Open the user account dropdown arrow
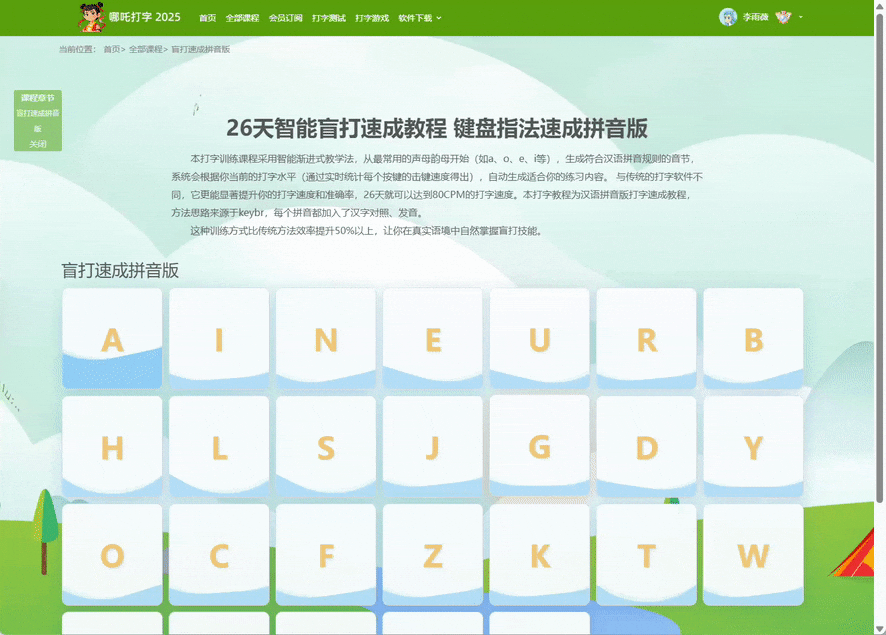Image resolution: width=886 pixels, height=635 pixels. [x=801, y=18]
